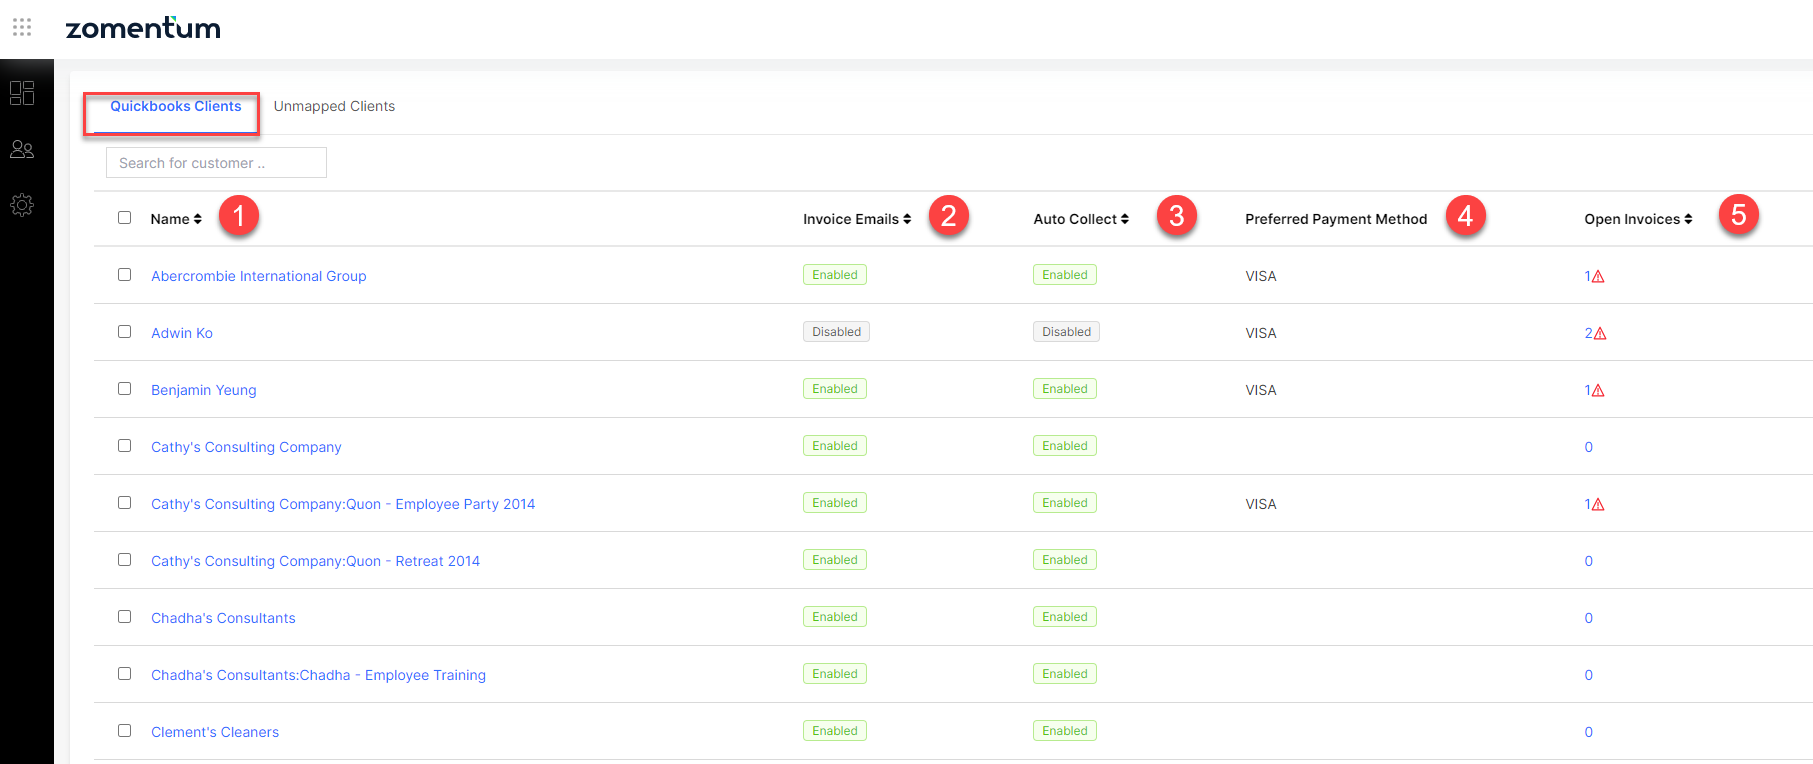Click Auto Collect Enabled badge for Abercrombie
Viewport: 1813px width, 764px height.
[x=1065, y=275]
